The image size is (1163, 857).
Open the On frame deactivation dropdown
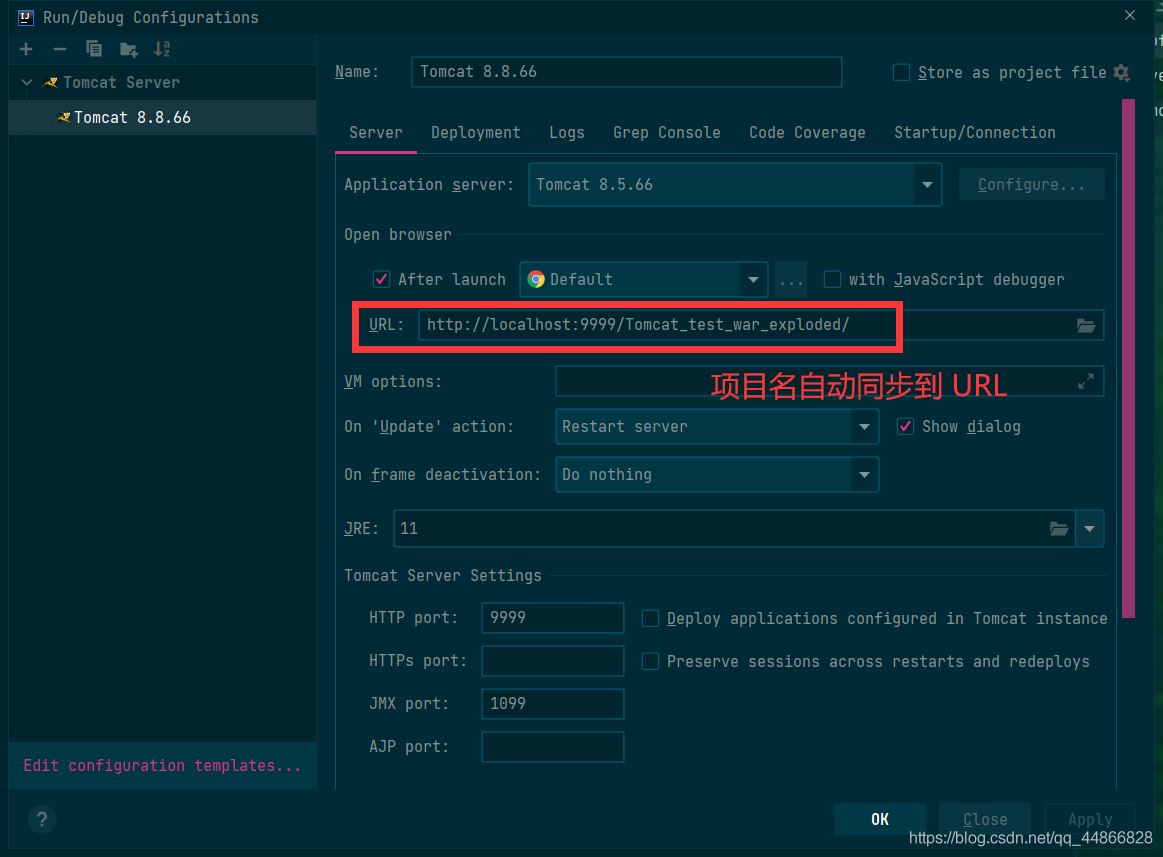tap(717, 475)
